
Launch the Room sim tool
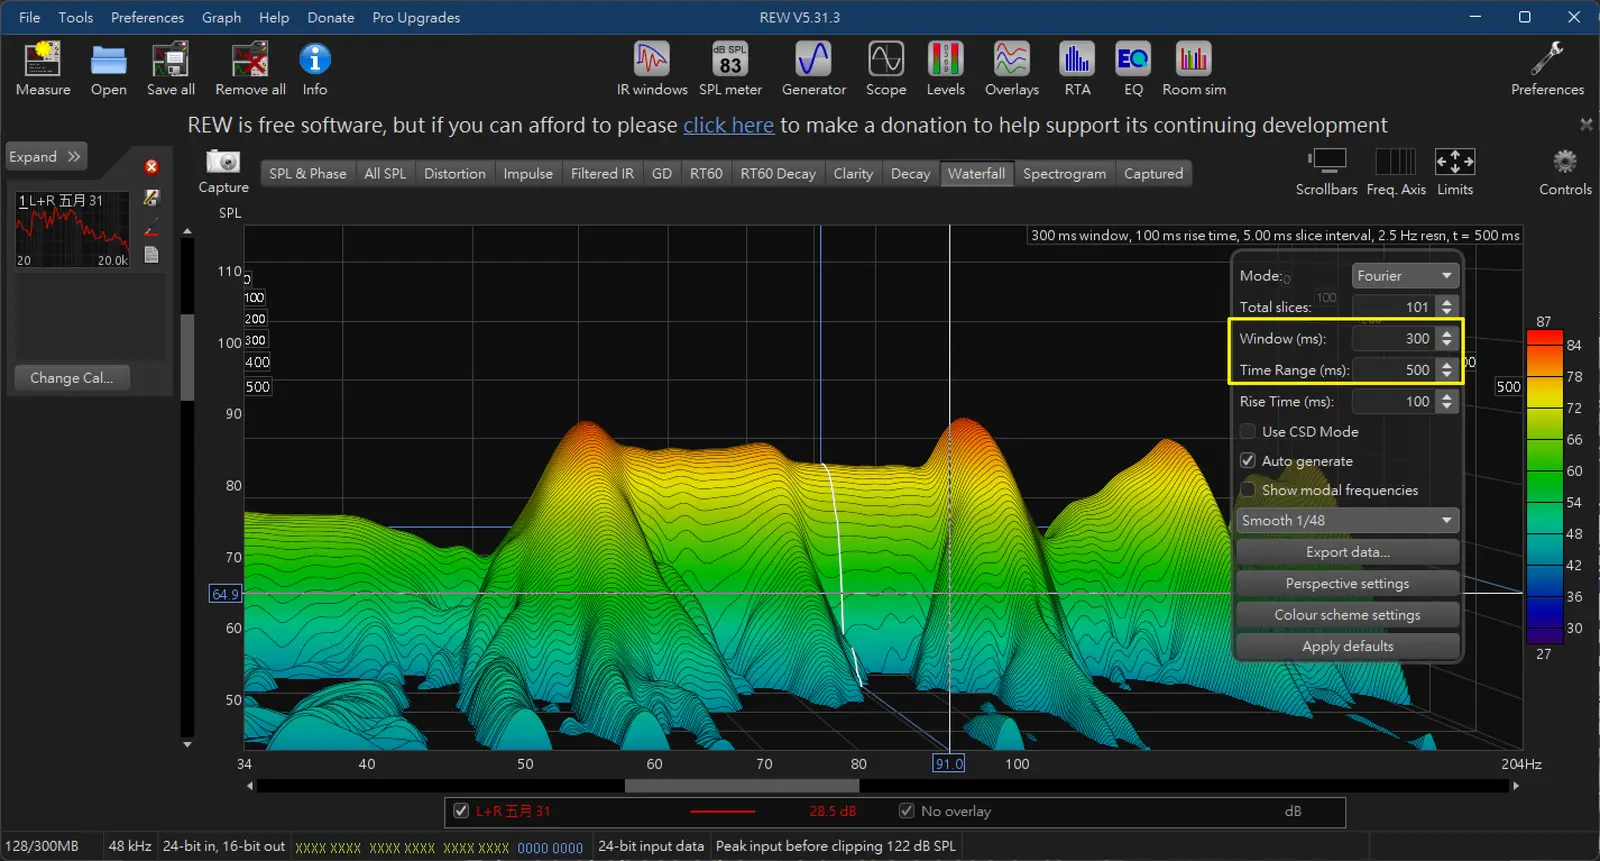pyautogui.click(x=1194, y=59)
